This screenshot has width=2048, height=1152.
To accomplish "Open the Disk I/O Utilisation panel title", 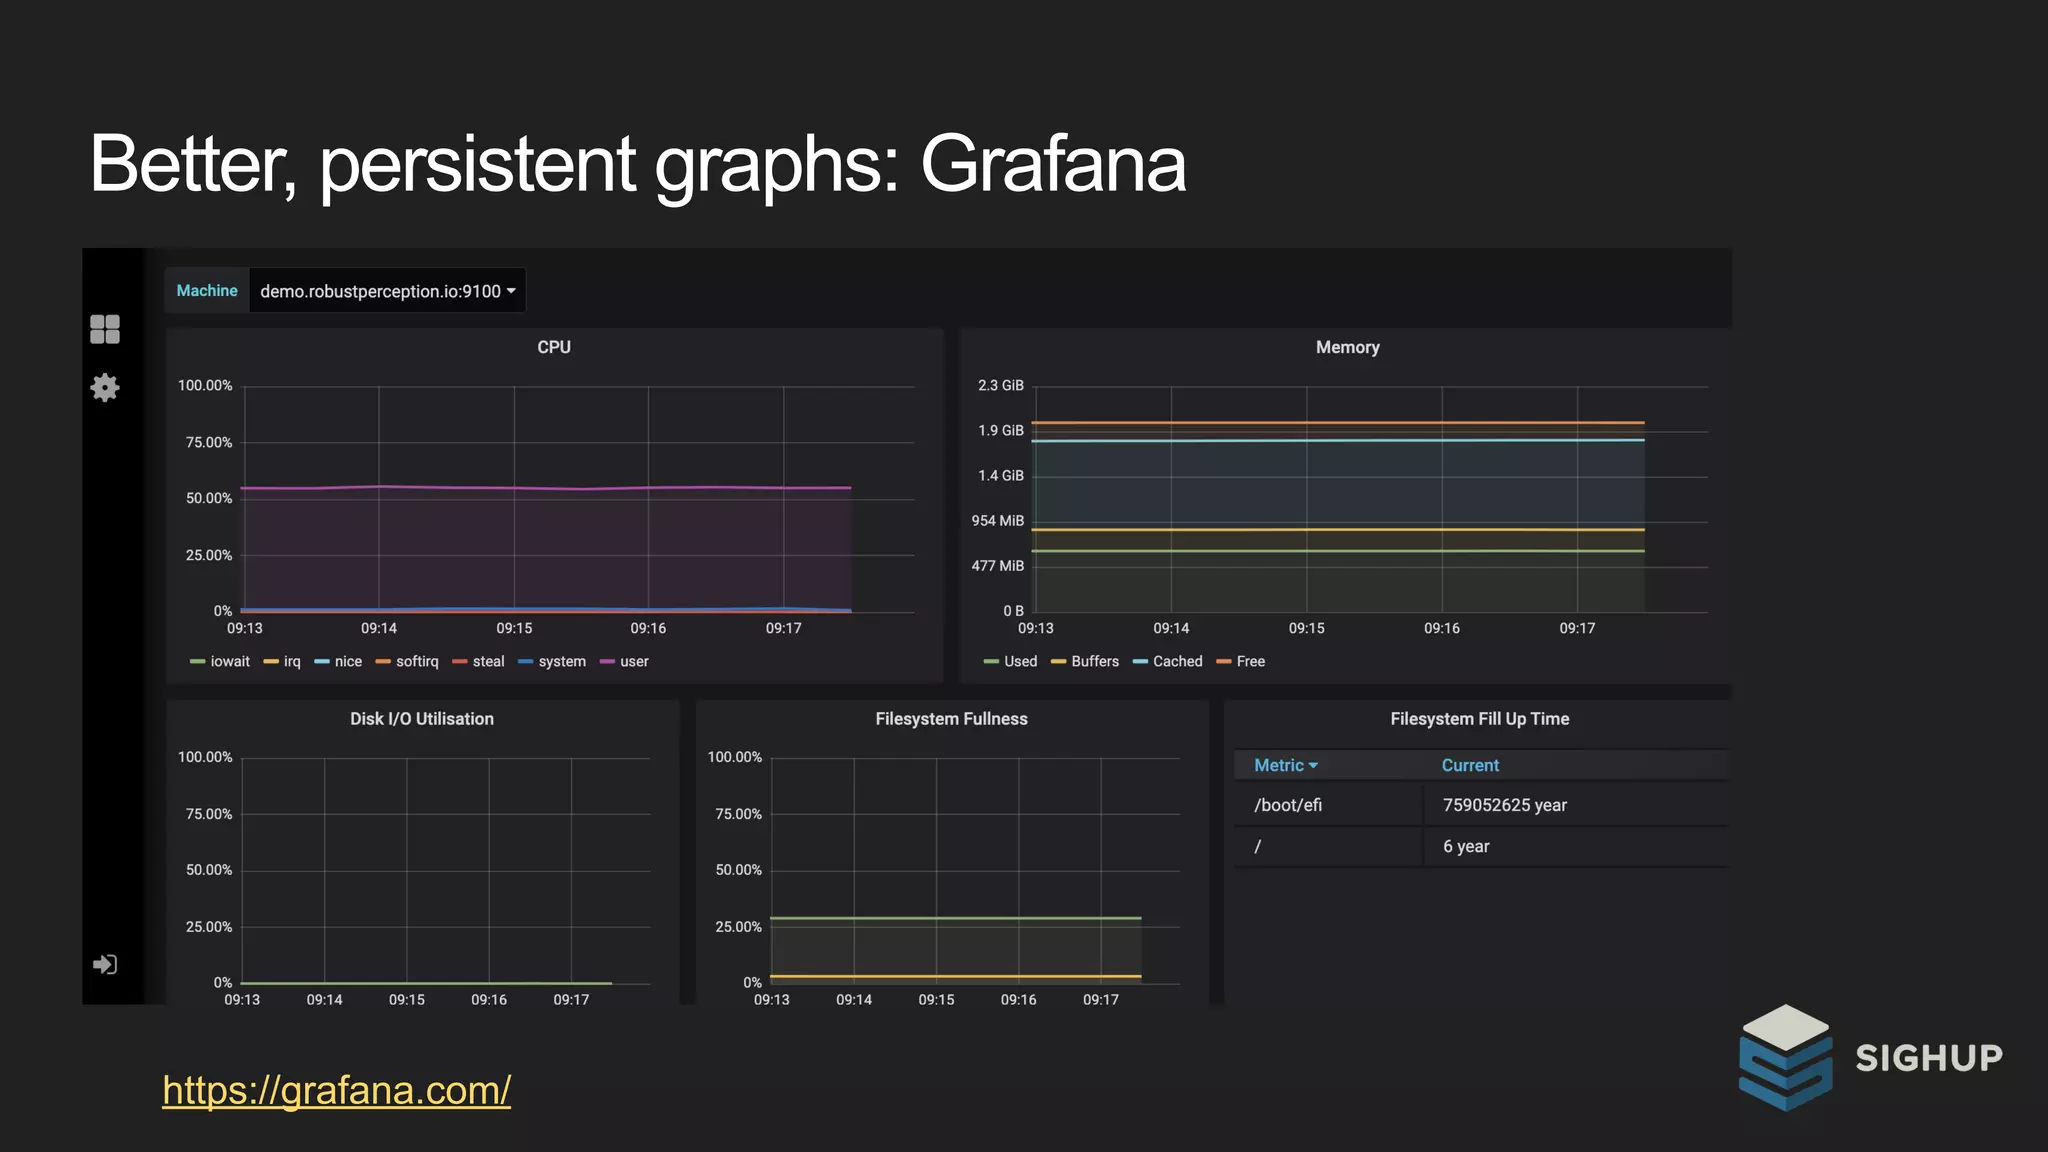I will click(422, 719).
